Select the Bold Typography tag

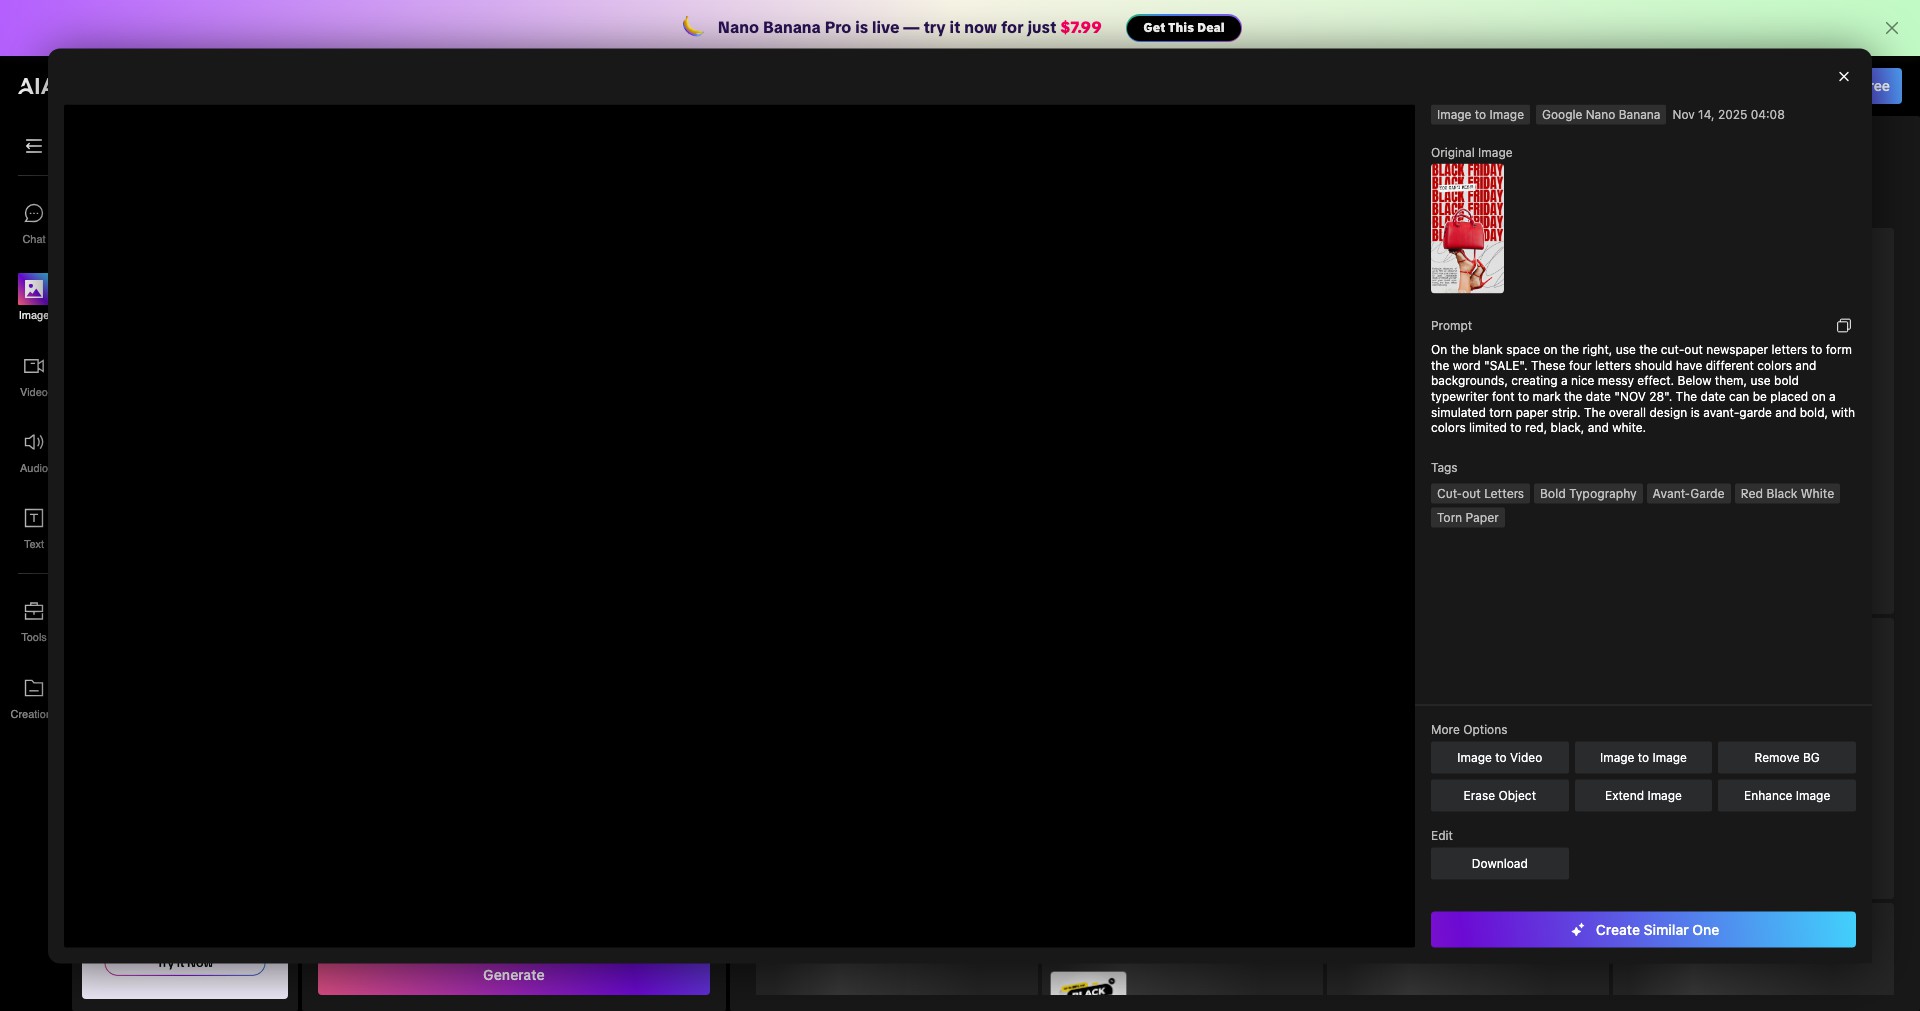click(x=1588, y=494)
